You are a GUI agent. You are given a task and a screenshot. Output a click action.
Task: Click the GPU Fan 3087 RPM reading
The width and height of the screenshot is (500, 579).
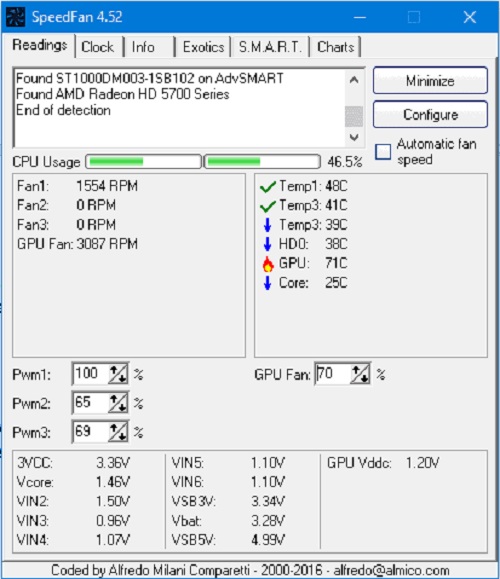(x=78, y=244)
